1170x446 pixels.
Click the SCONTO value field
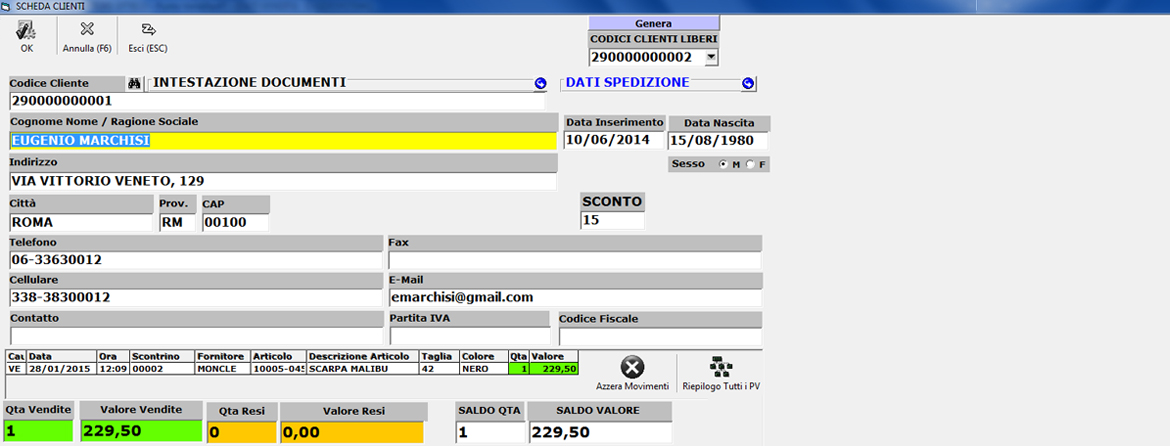coord(612,220)
